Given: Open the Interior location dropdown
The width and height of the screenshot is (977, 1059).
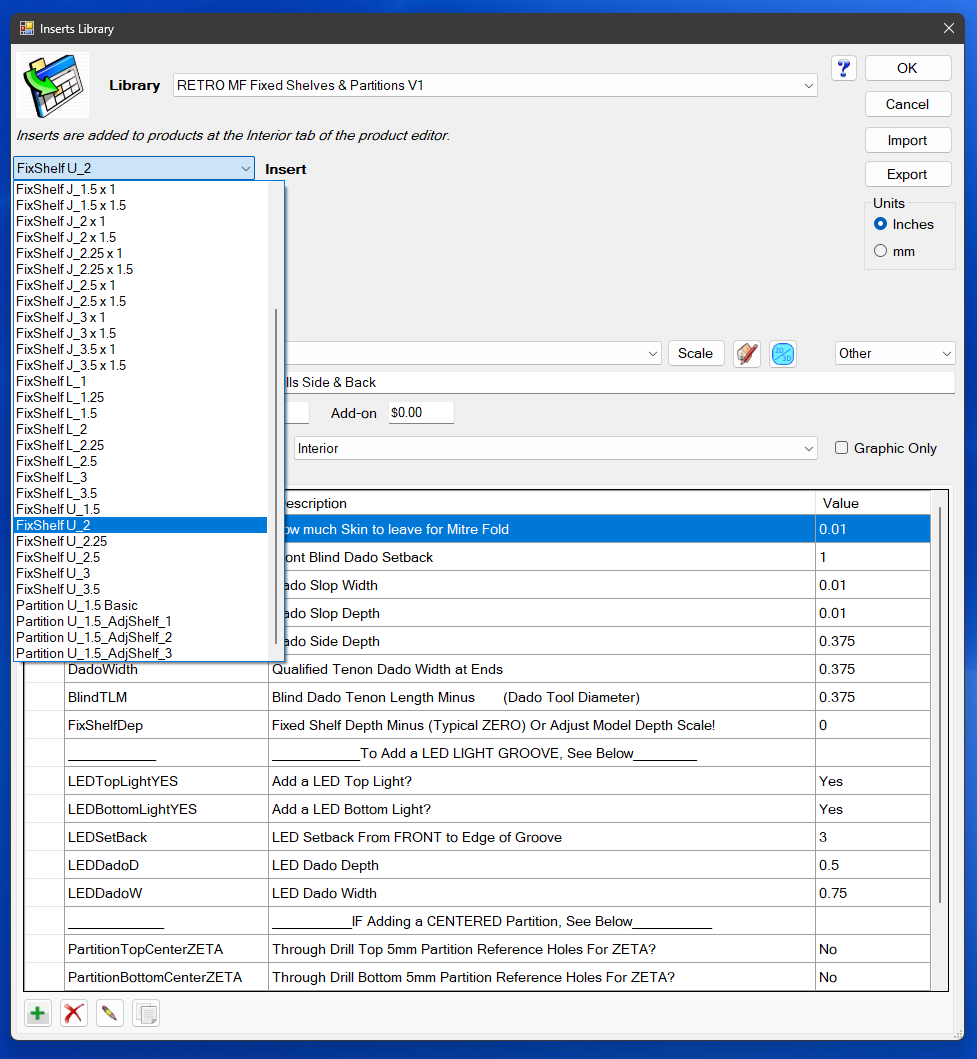Looking at the screenshot, I should click(x=555, y=449).
